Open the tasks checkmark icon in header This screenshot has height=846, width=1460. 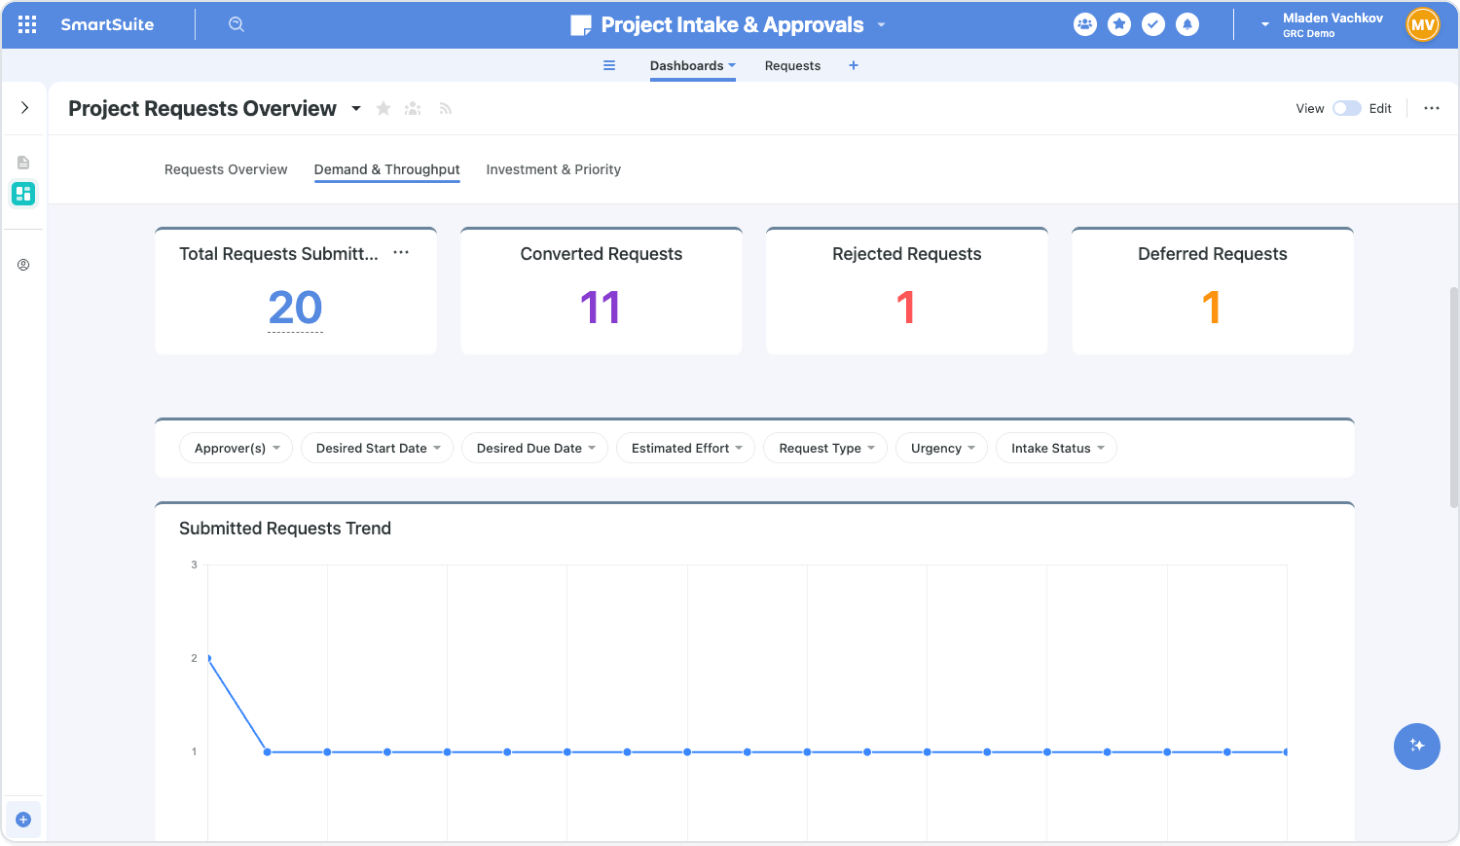(1153, 25)
